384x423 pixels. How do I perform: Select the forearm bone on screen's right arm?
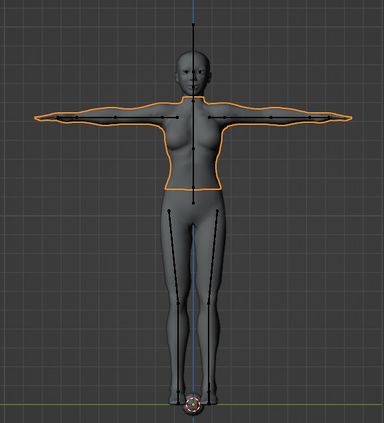tap(290, 117)
